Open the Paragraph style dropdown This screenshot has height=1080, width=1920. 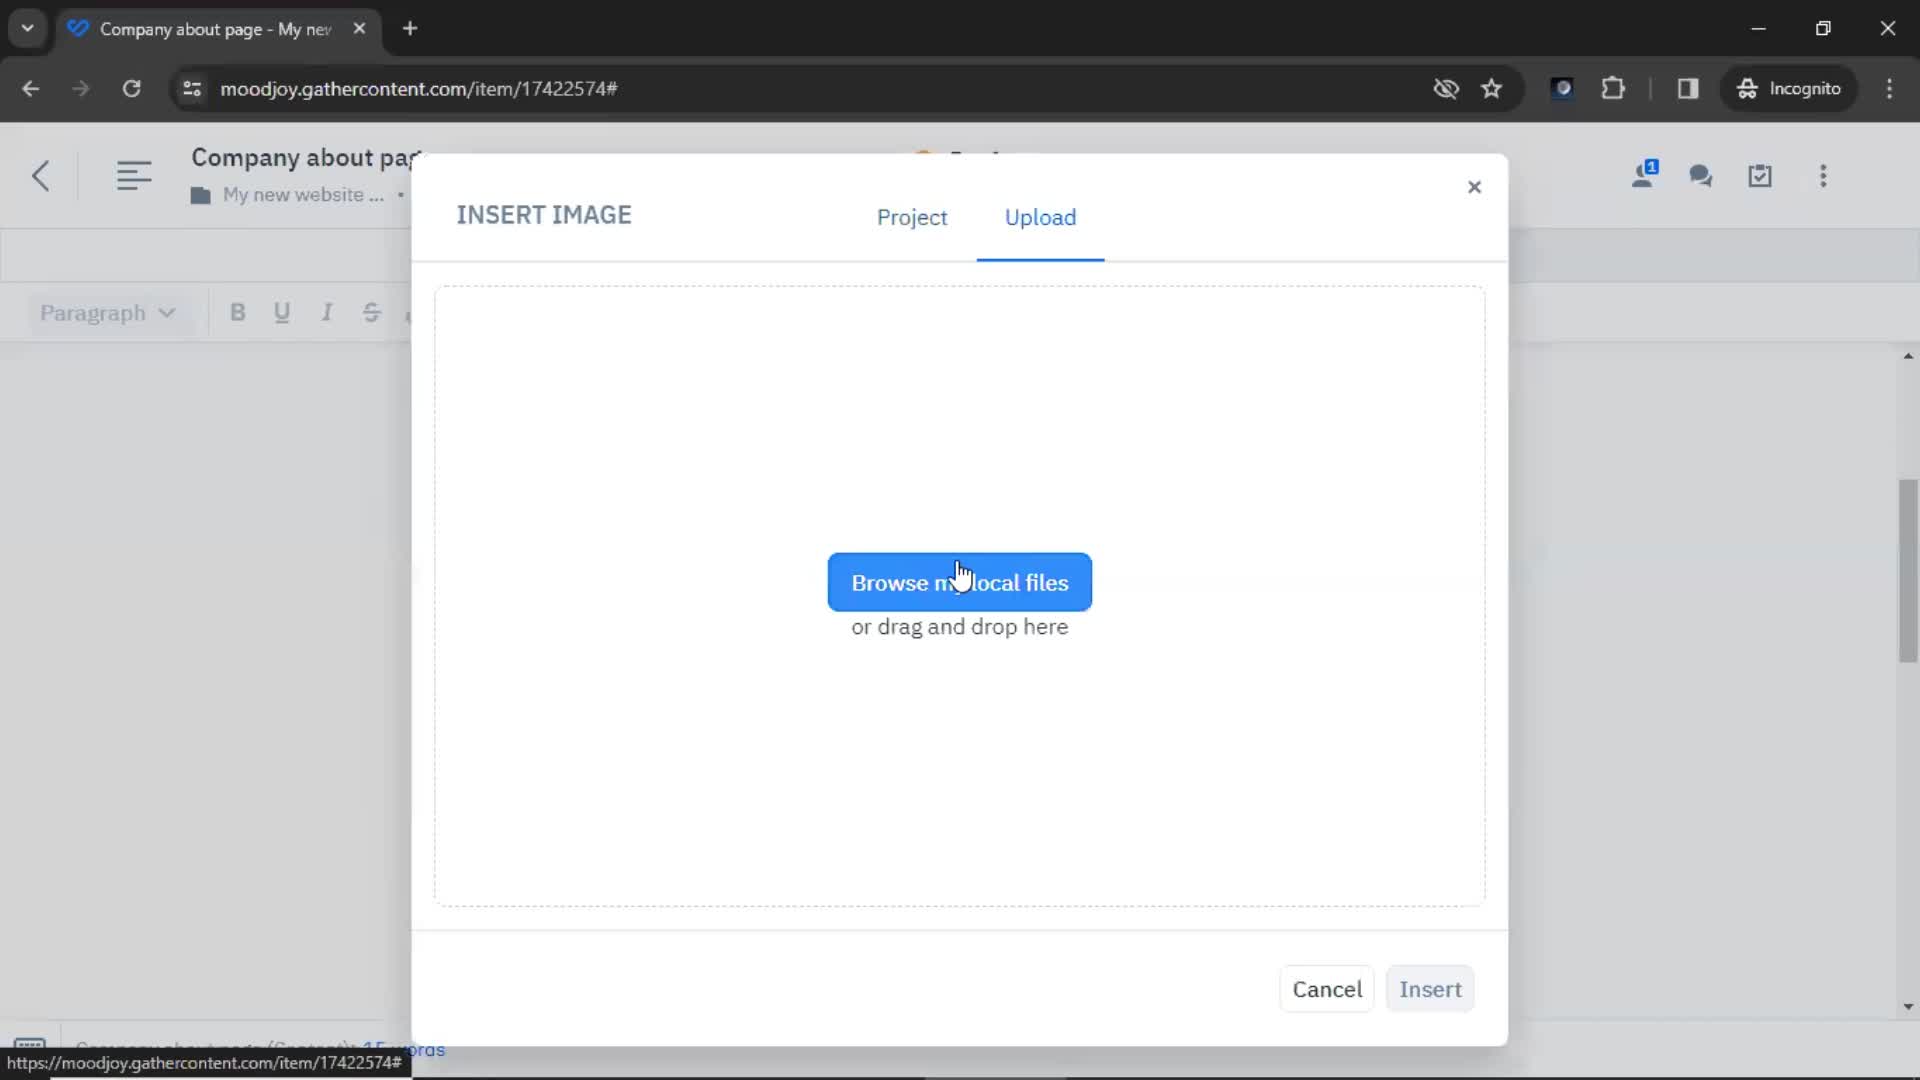click(105, 313)
